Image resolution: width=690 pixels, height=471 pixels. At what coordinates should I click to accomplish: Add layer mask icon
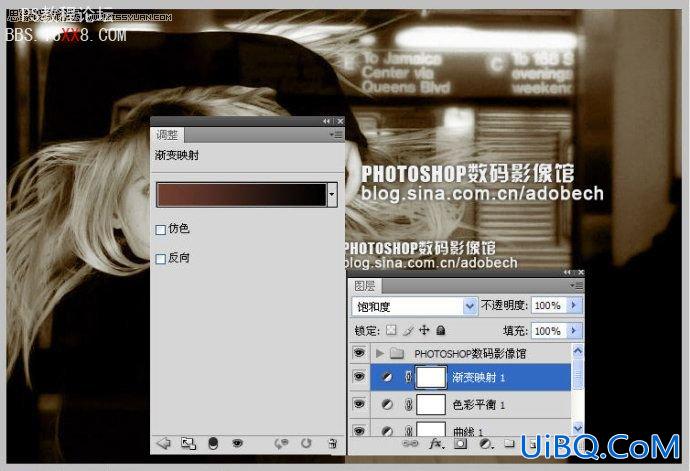(x=461, y=444)
